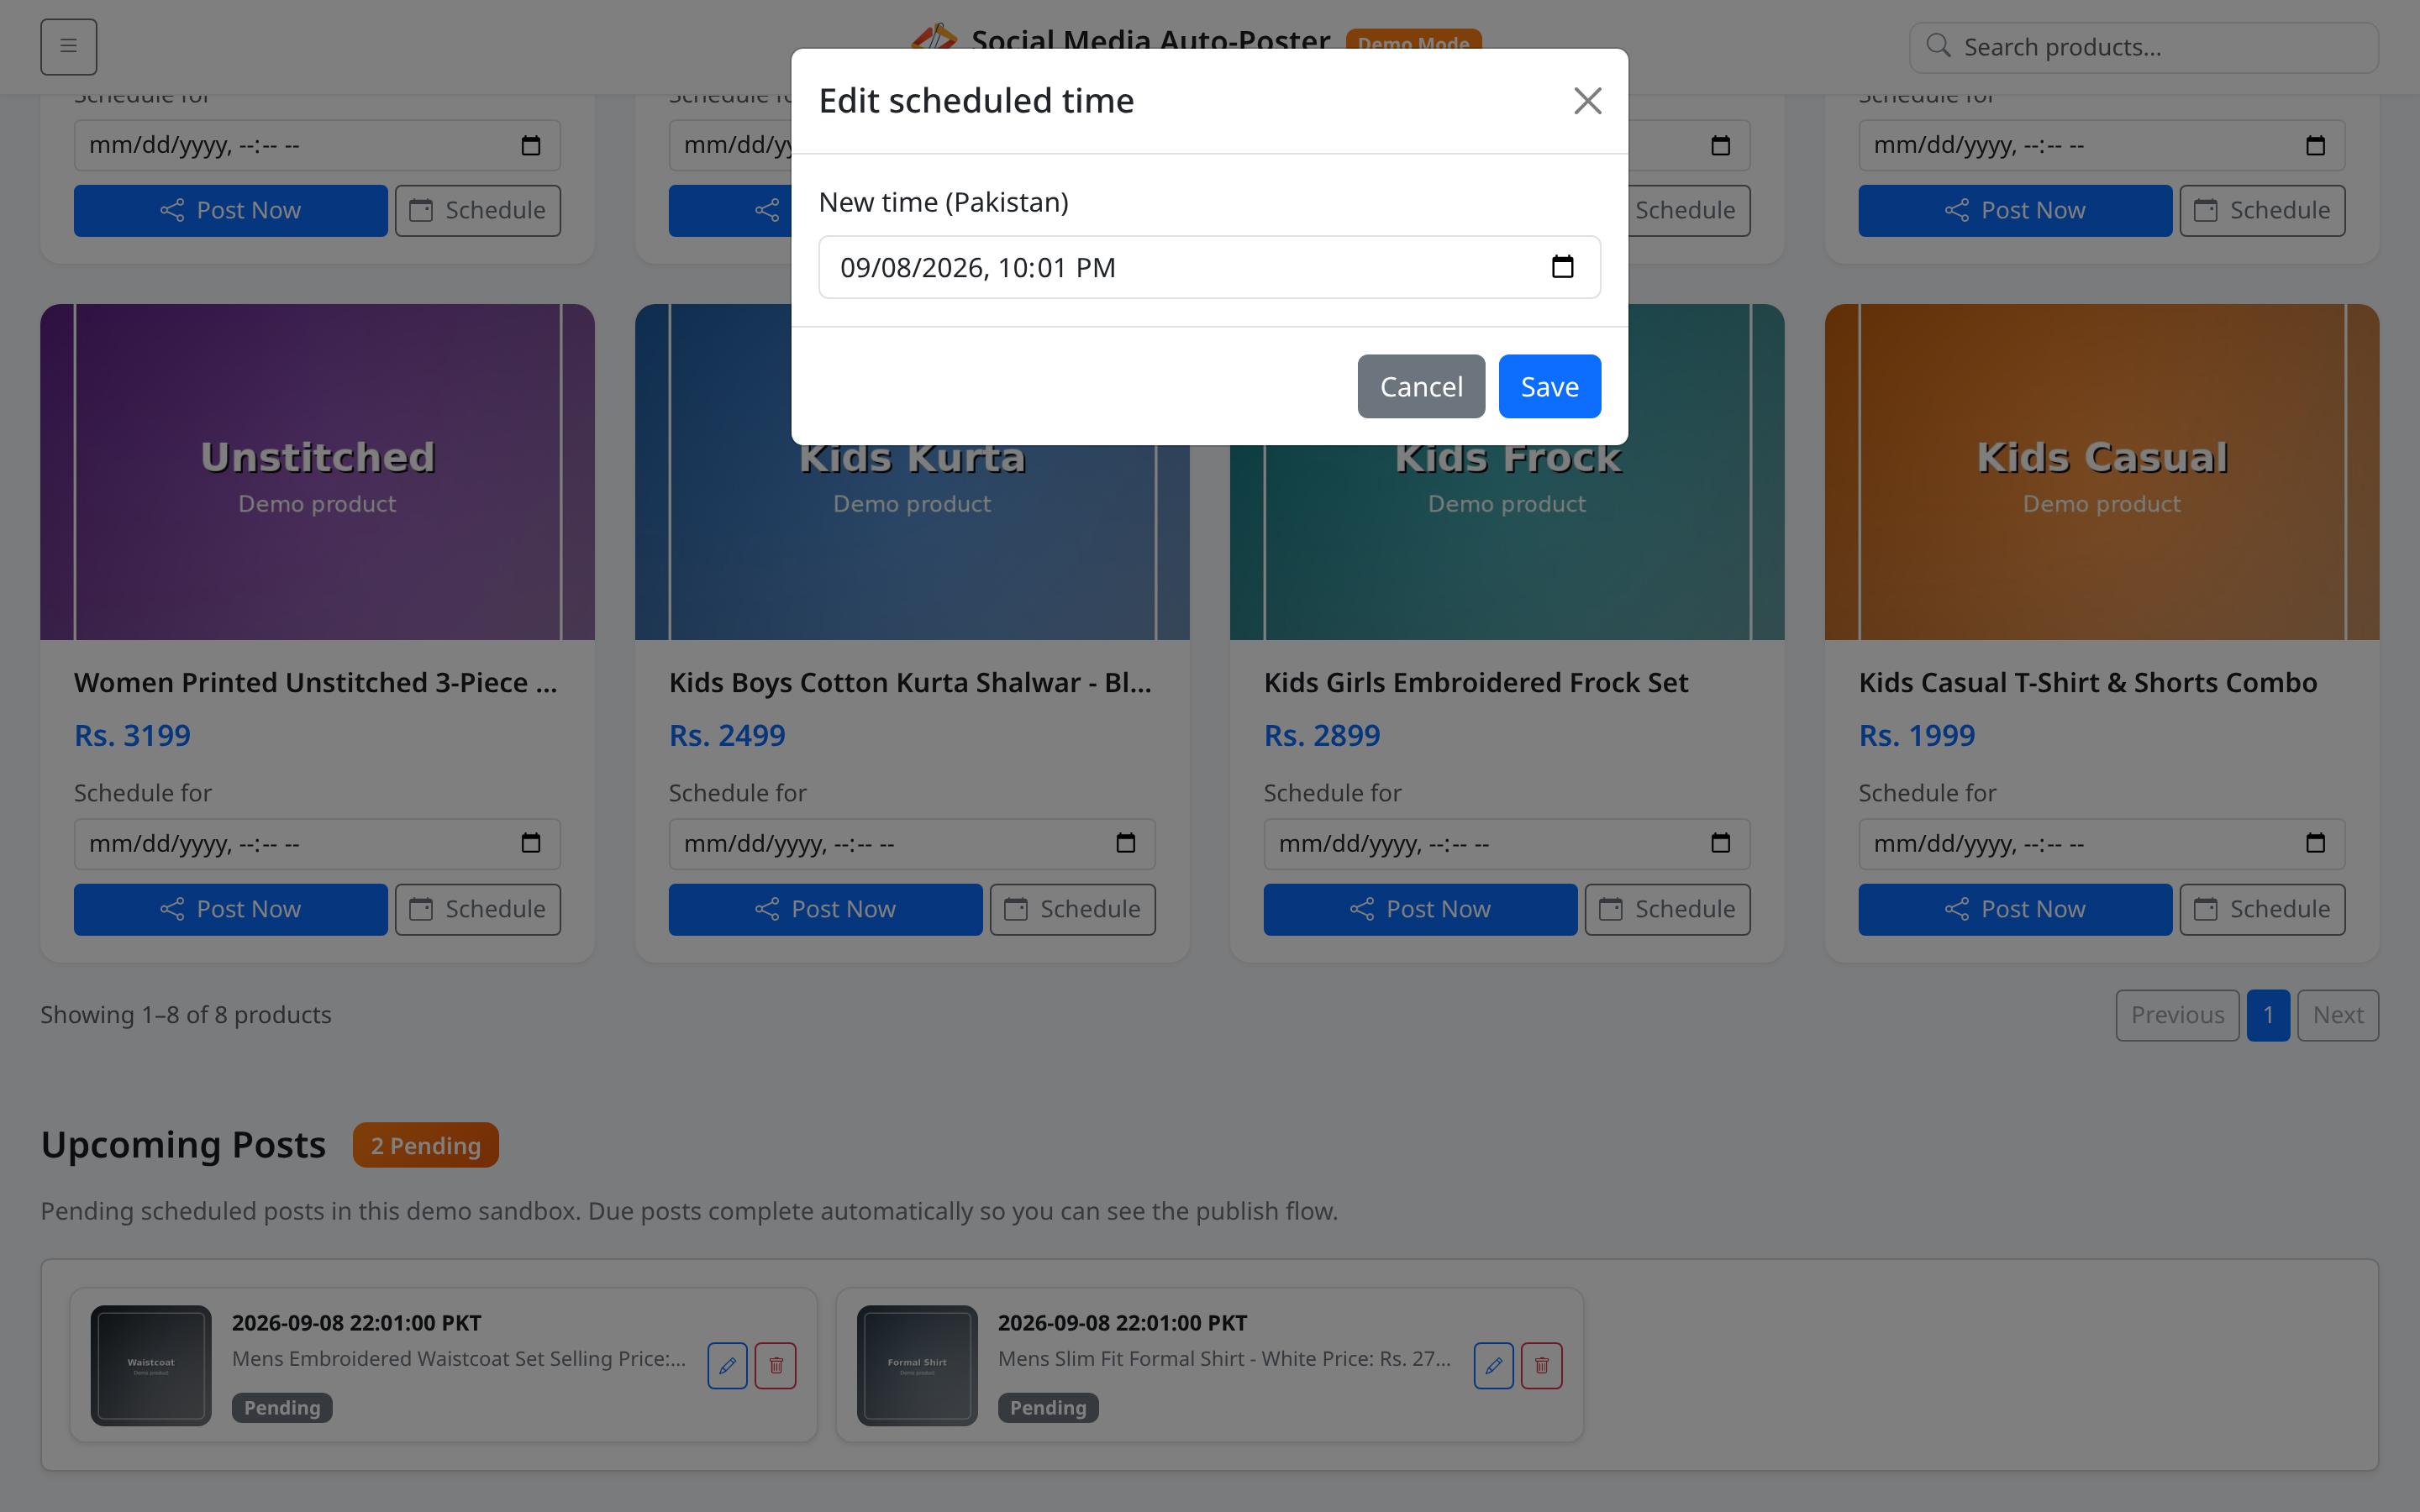This screenshot has height=1512, width=2420.
Task: Schedule the Kids Casual T-Shirt Combo
Action: tap(2262, 909)
